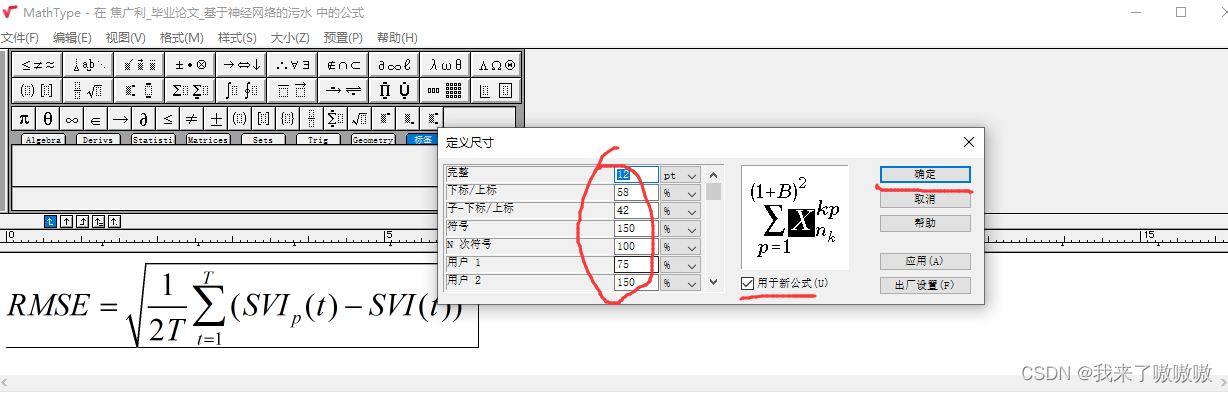
Task: Switch to the Trig tab
Action: 318,140
